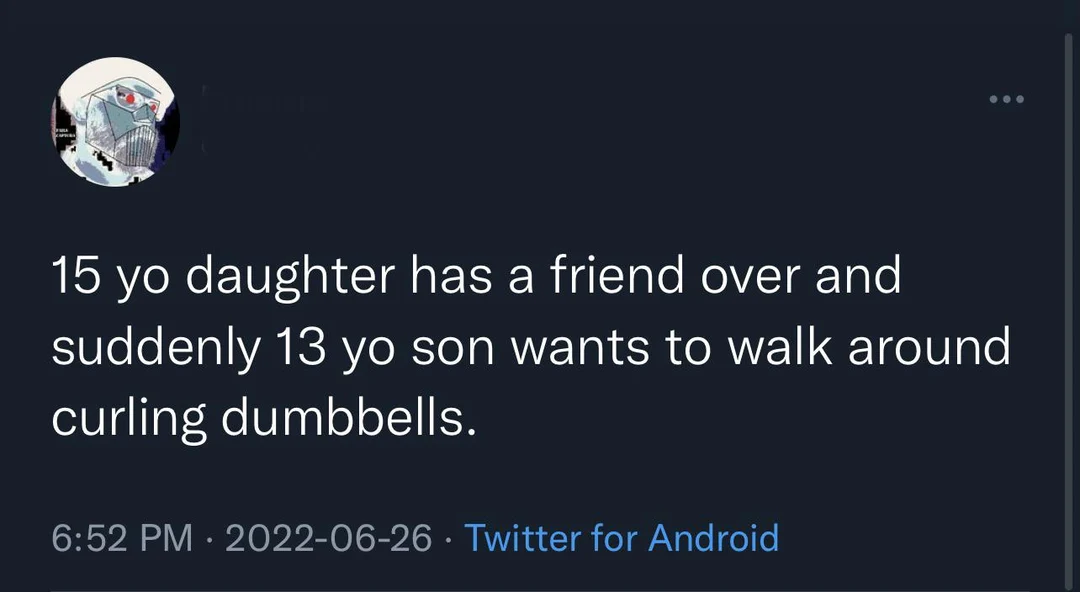Click the 6:52 PM timestamp
Viewport: 1080px width, 592px height.
point(121,538)
